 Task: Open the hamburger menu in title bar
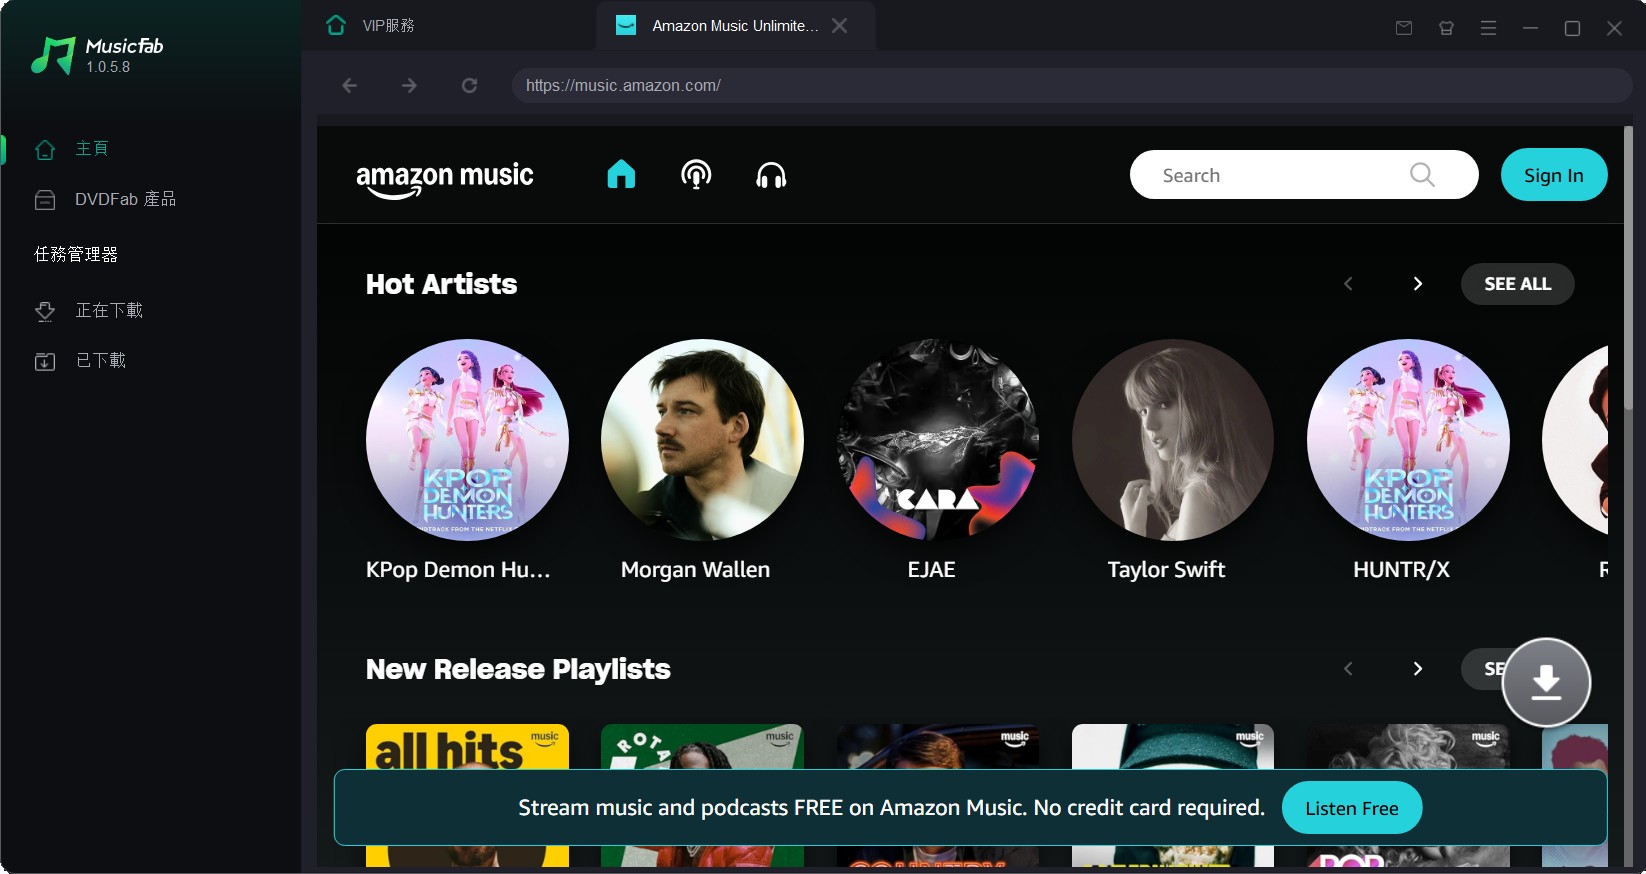tap(1488, 28)
